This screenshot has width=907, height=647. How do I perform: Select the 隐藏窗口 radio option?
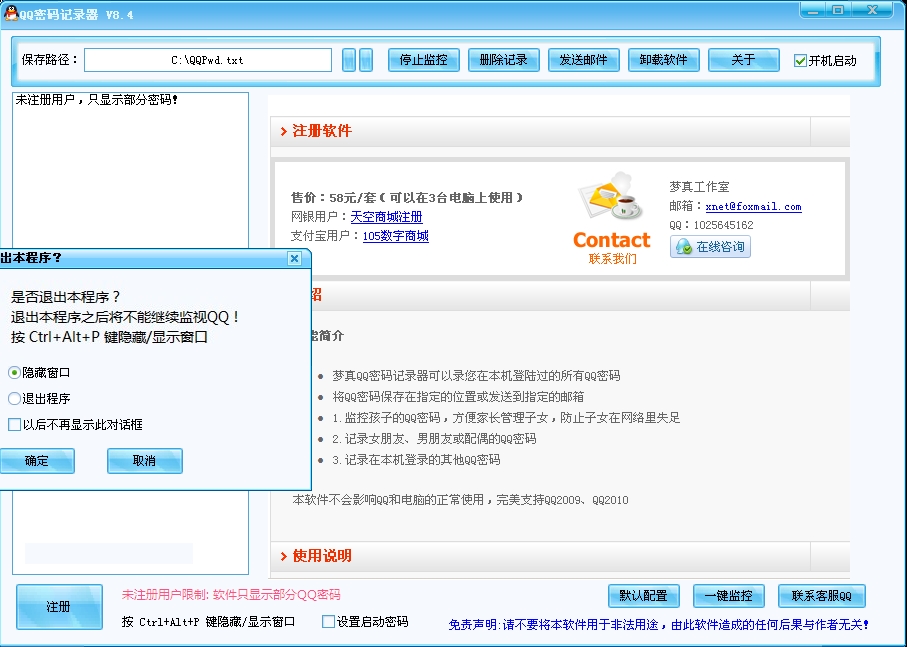tap(14, 373)
